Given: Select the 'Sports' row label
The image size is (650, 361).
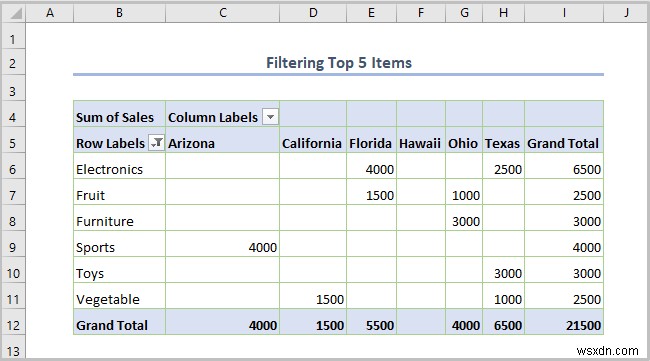Looking at the screenshot, I should pyautogui.click(x=119, y=244).
